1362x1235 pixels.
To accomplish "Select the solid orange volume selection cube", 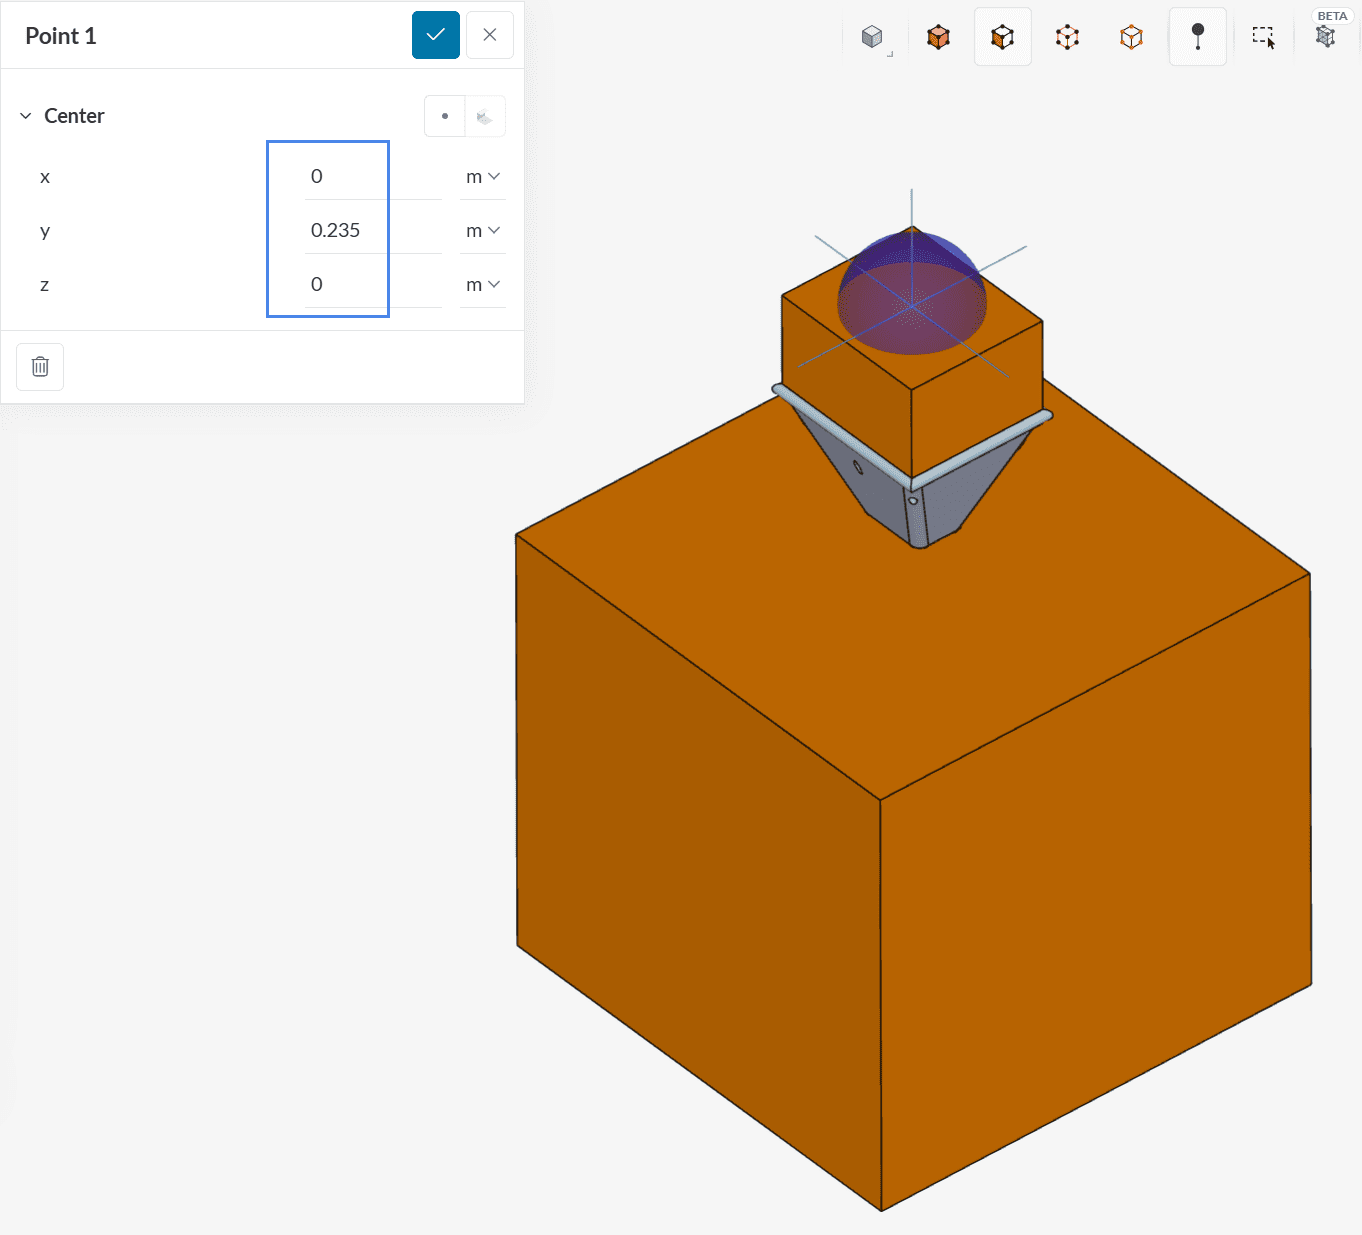I will click(x=938, y=38).
